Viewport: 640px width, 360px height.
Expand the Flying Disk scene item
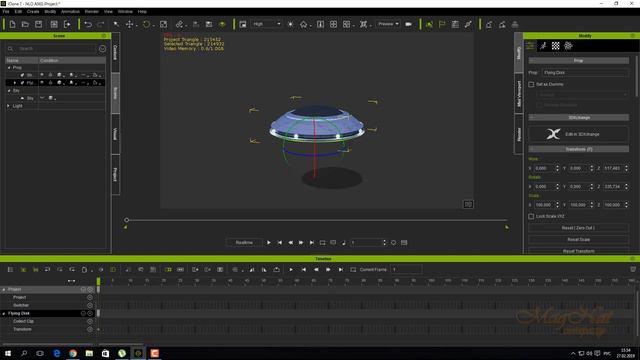15,83
